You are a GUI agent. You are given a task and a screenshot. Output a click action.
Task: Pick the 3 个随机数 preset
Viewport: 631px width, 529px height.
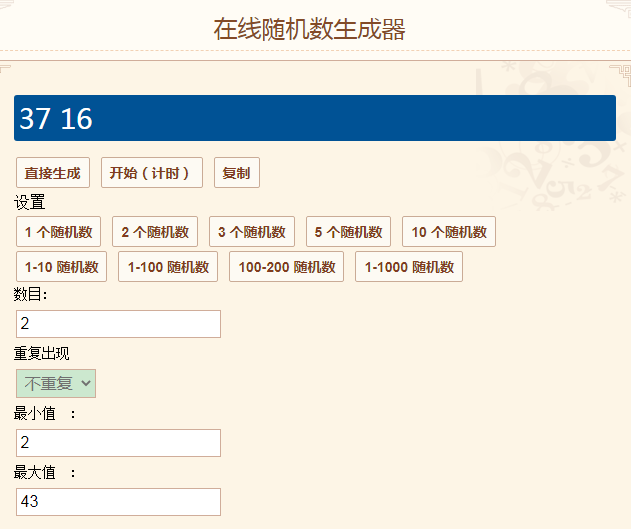point(252,232)
